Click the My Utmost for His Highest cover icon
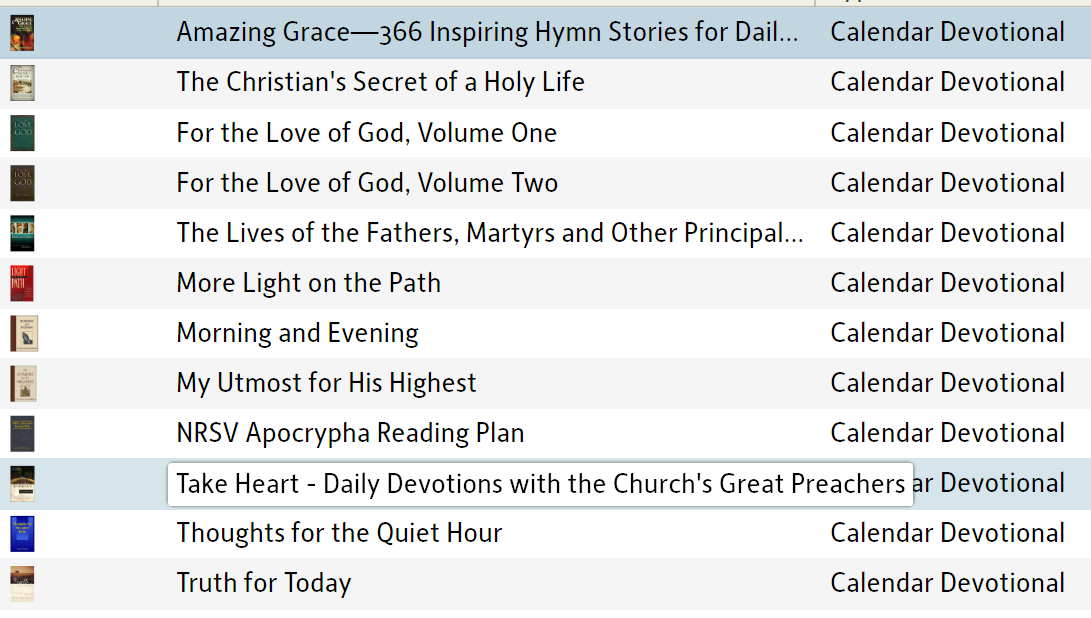The width and height of the screenshot is (1091, 618). [23, 383]
